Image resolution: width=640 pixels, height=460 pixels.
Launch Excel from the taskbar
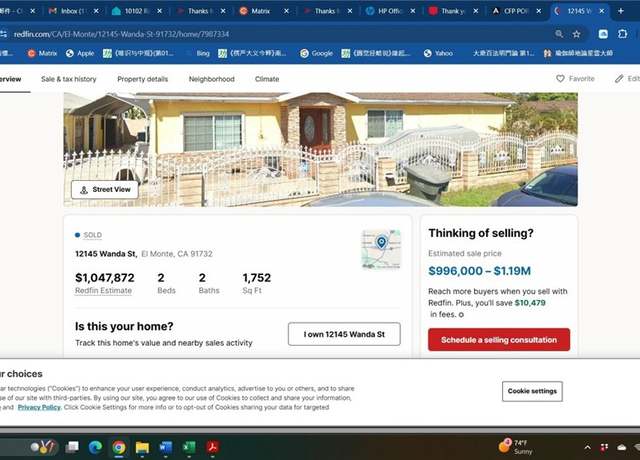point(189,447)
